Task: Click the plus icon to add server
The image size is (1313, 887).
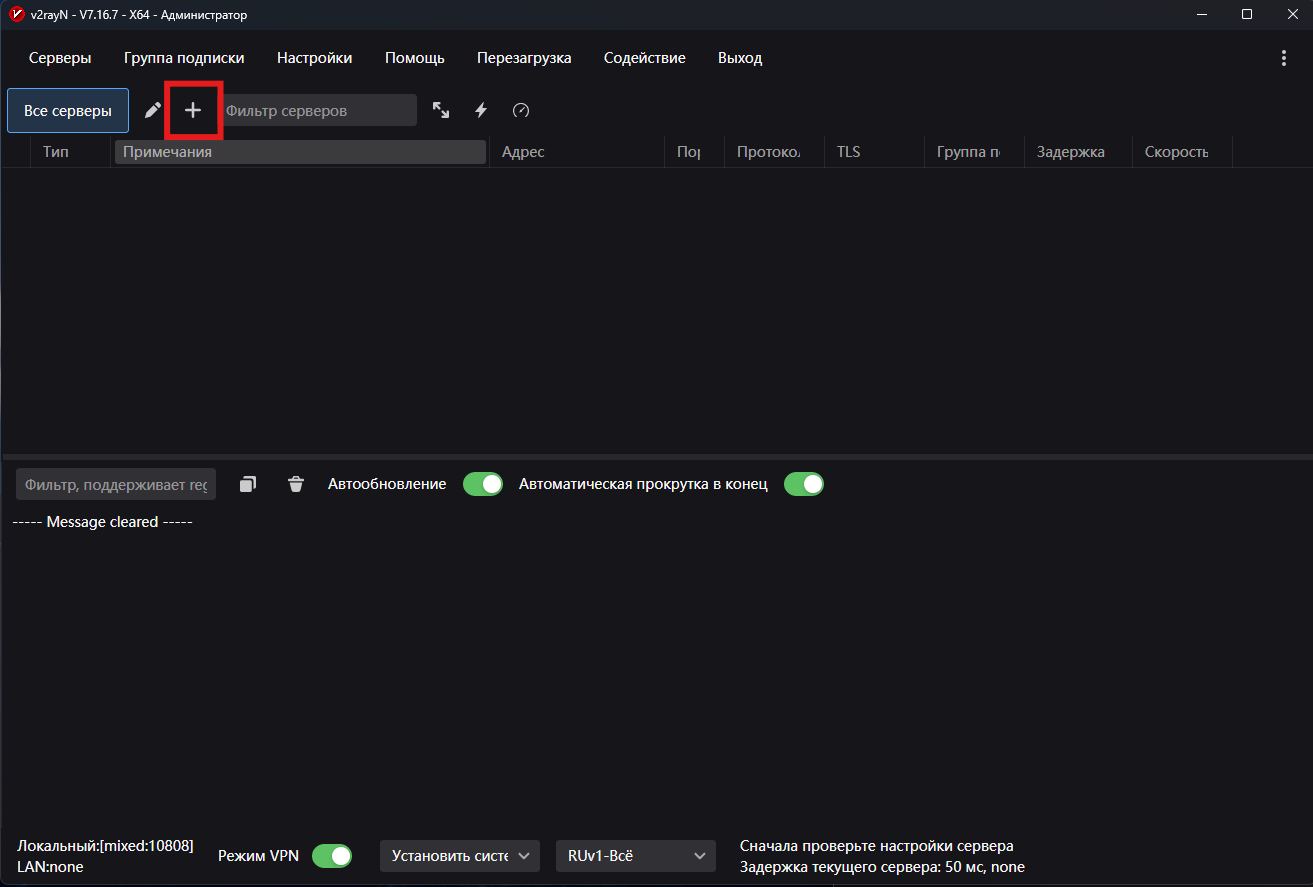Action: click(x=193, y=111)
